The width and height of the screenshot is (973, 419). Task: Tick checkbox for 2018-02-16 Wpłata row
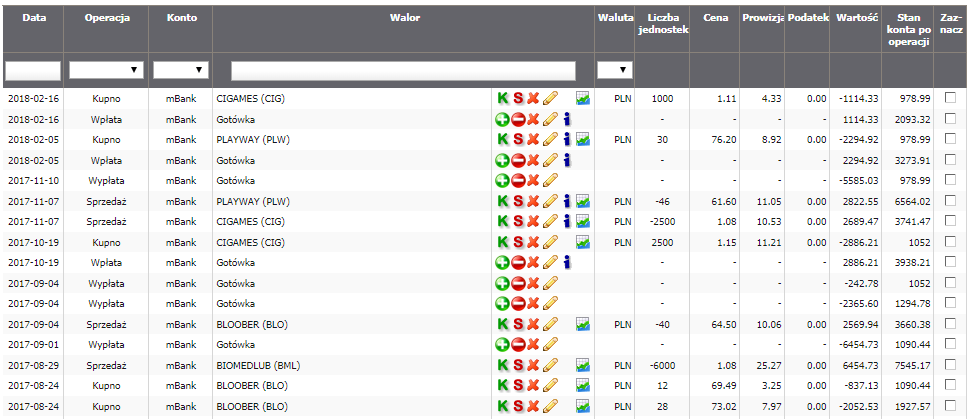click(x=950, y=118)
